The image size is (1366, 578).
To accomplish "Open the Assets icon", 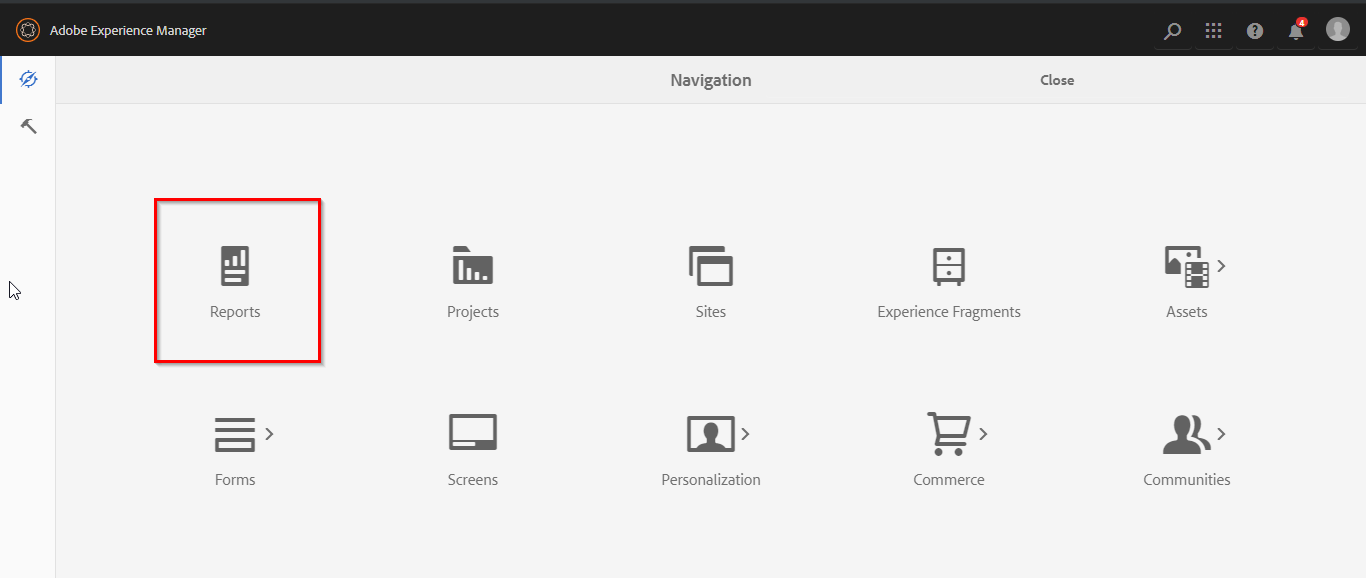I will 1187,266.
